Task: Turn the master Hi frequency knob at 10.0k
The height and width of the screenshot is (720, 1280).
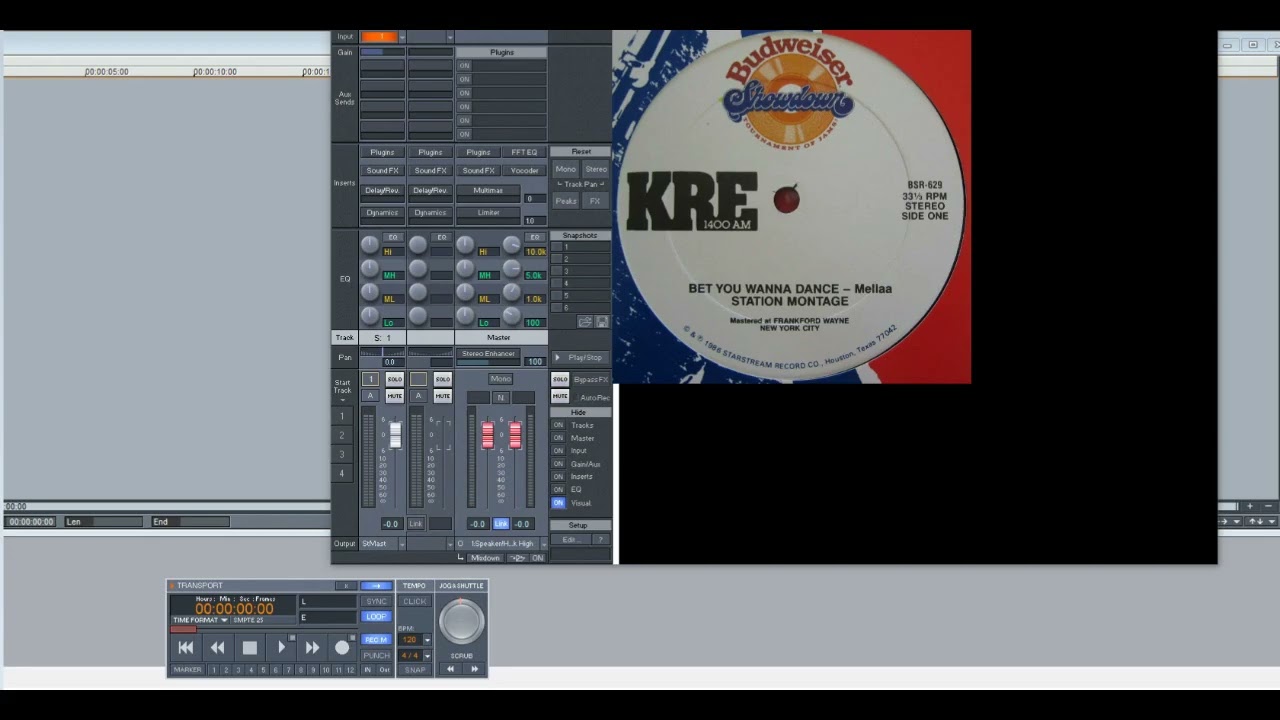Action: 511,245
